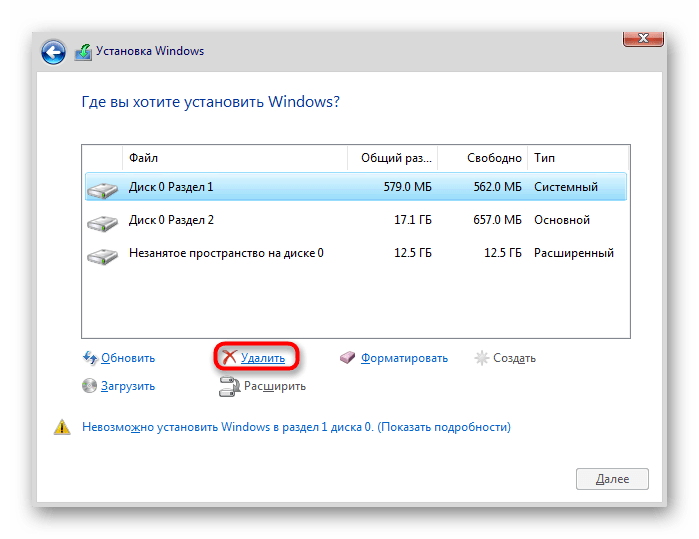Click the drive icon of Диск 0 Раздел 2
The height and width of the screenshot is (539, 699).
[103, 223]
